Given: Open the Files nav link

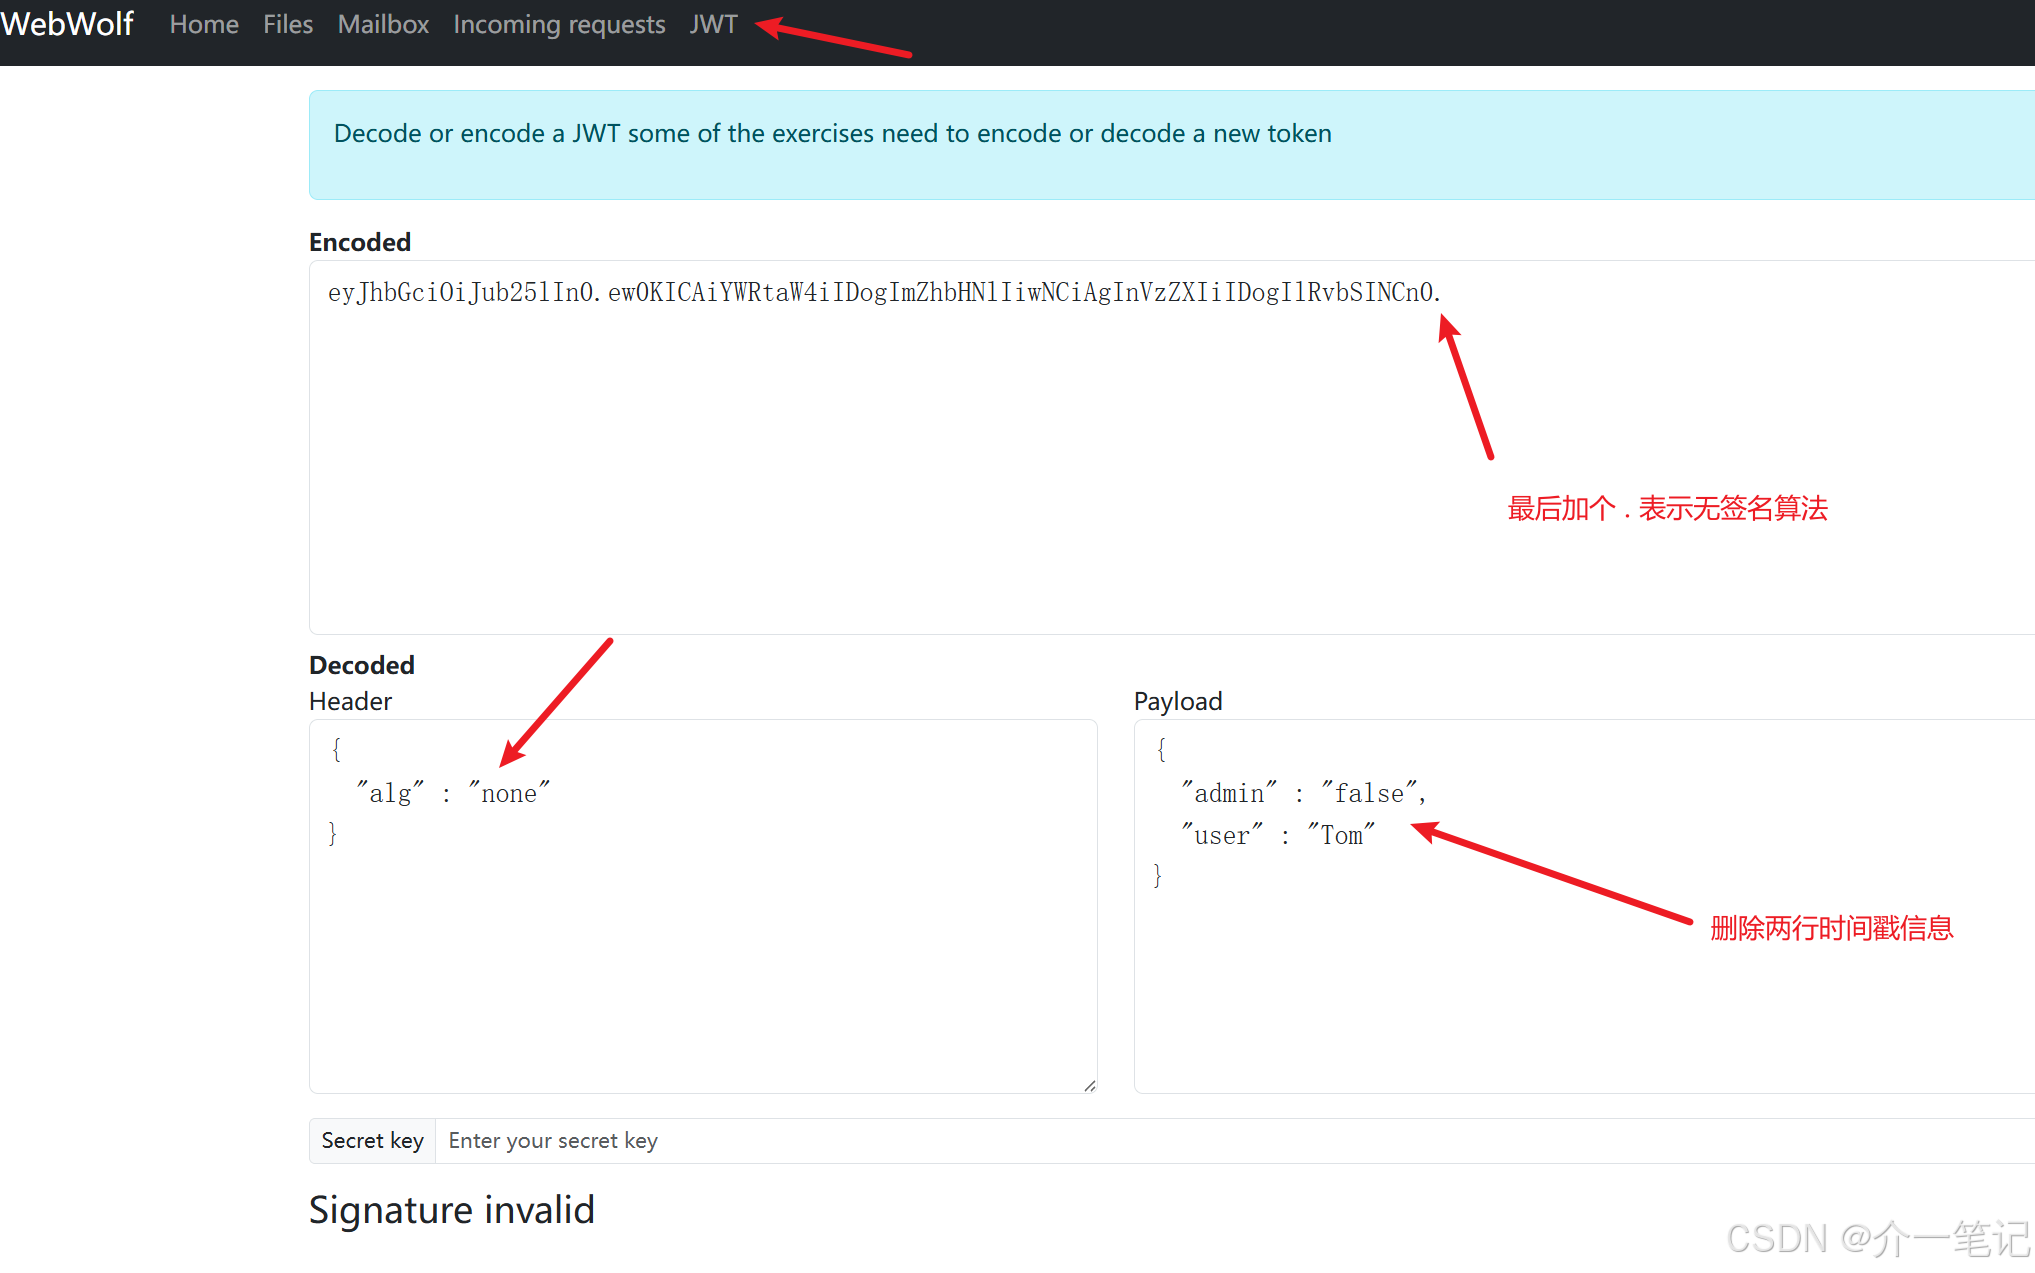Looking at the screenshot, I should 288,24.
